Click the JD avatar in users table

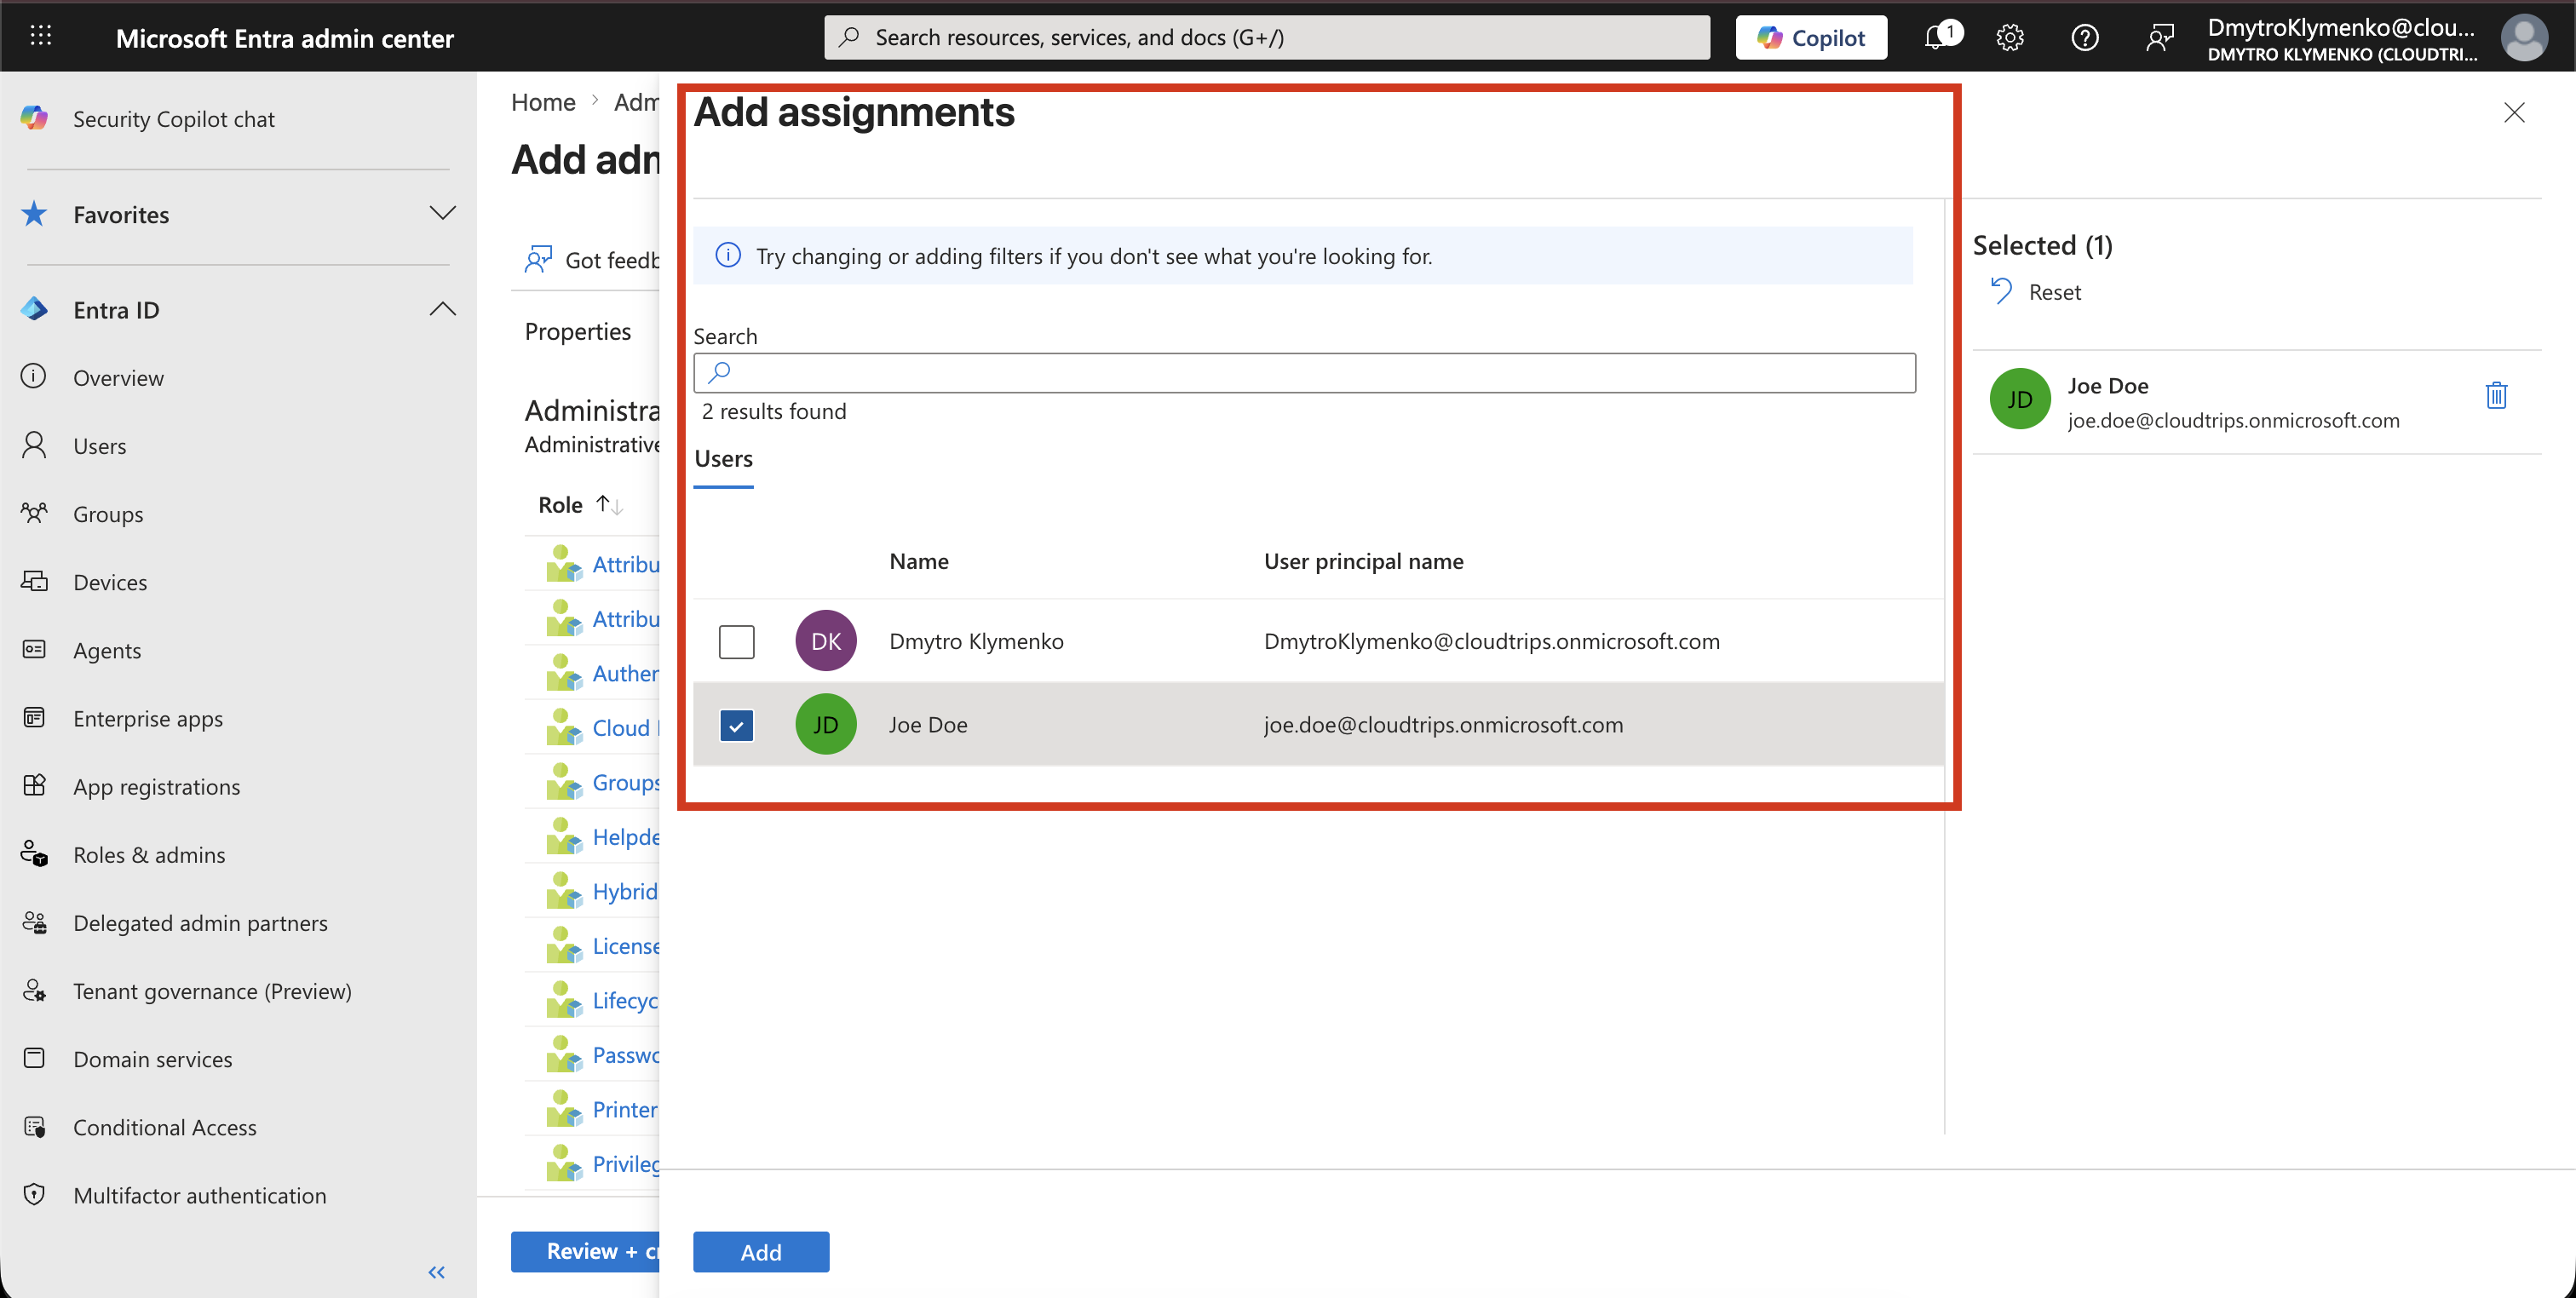click(x=826, y=725)
